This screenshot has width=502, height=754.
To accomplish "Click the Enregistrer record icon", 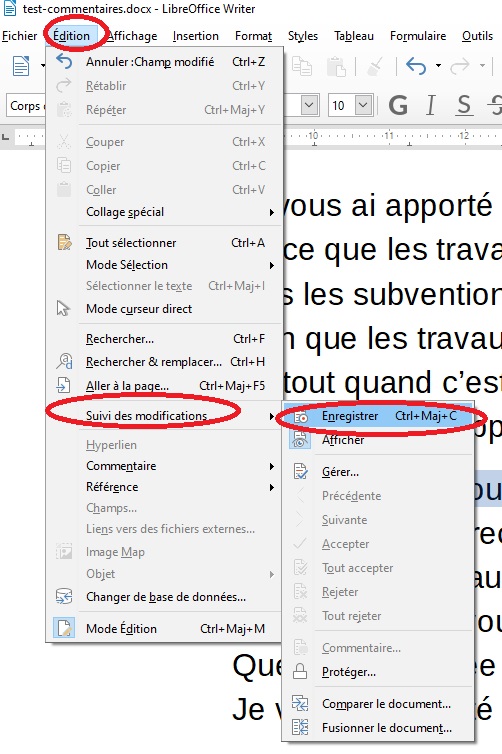I will pos(301,416).
